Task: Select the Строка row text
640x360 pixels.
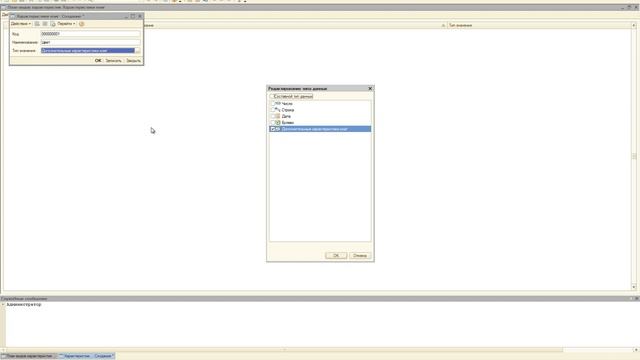Action: point(288,110)
